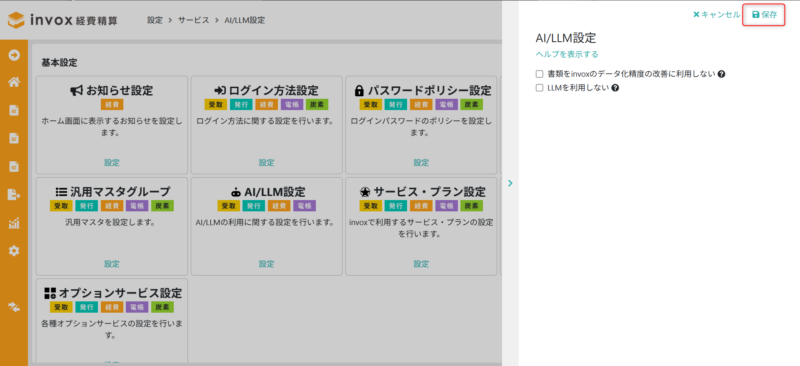
Task: Open 設定 link under お知らせ設定
Action: [x=112, y=163]
